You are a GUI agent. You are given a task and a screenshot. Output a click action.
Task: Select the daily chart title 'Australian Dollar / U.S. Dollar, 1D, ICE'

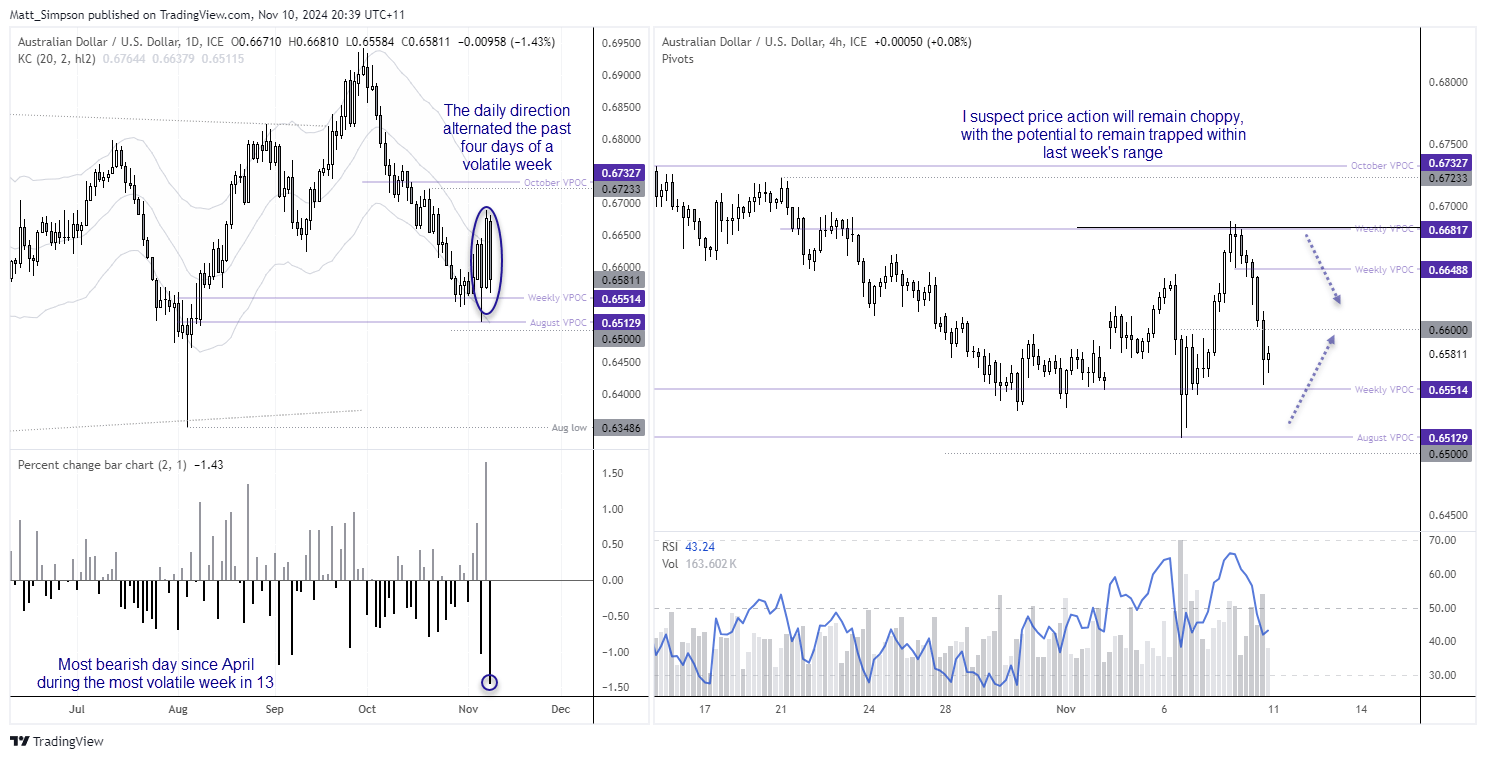pos(122,42)
